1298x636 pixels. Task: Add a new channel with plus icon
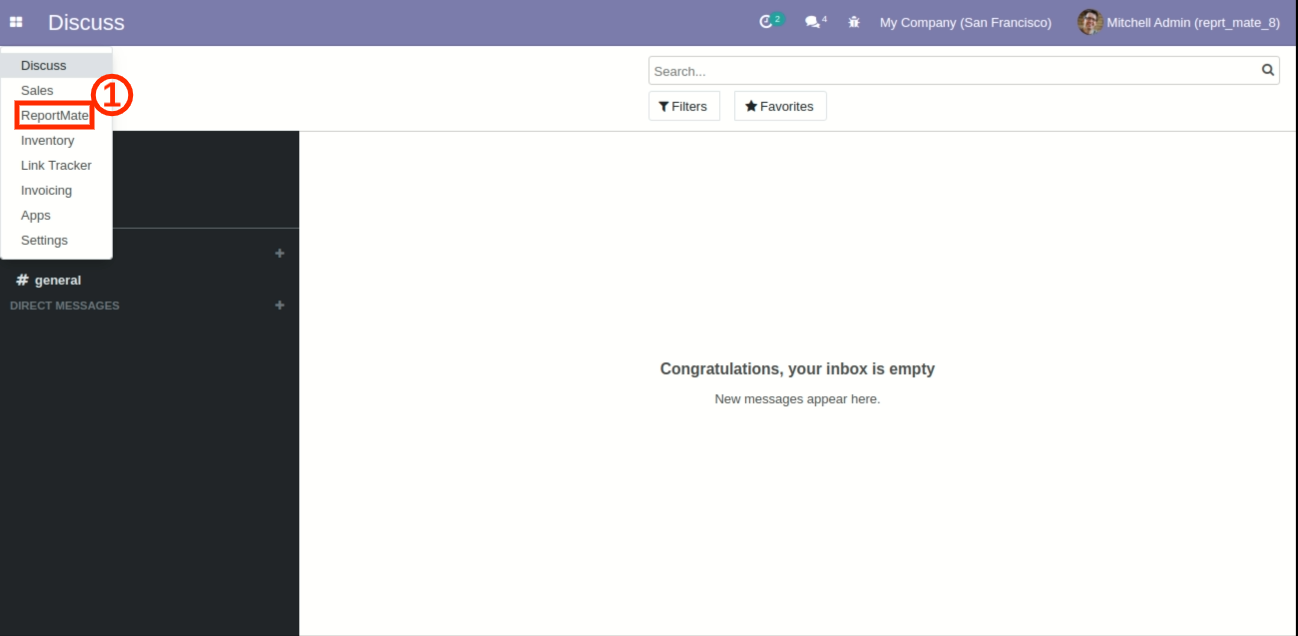pos(280,254)
